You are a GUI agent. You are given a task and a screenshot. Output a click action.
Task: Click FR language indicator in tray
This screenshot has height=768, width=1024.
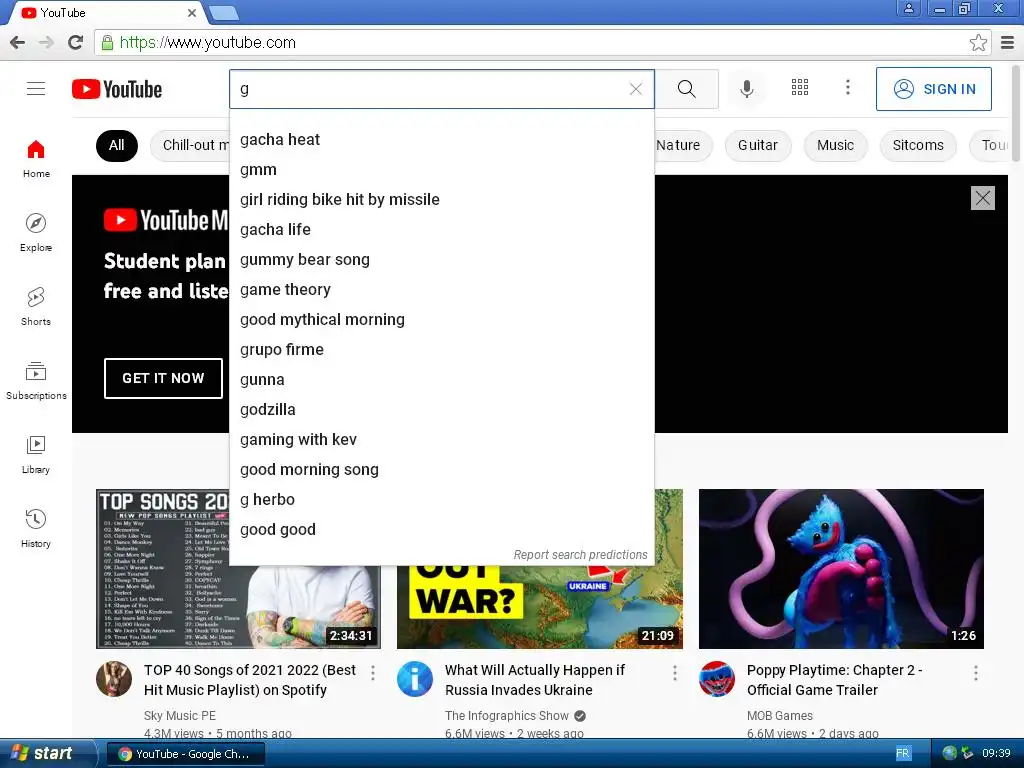903,754
